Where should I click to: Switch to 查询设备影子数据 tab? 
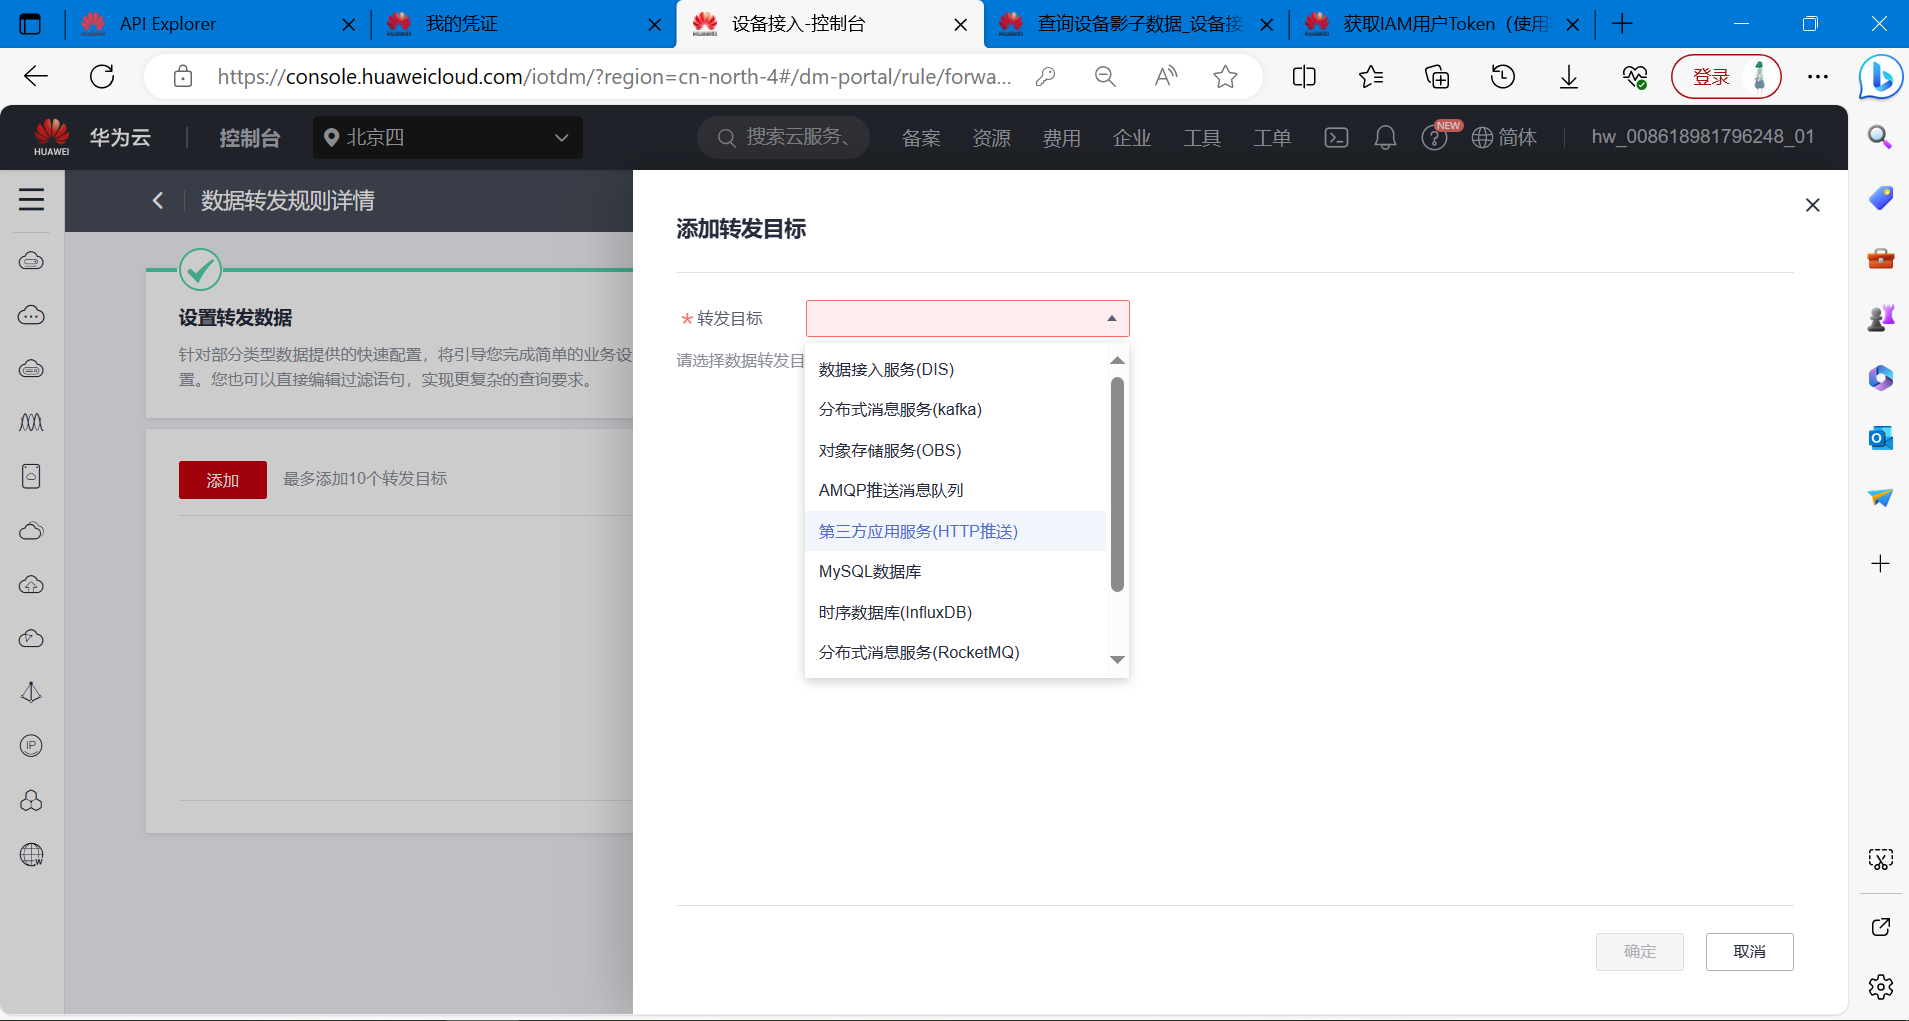point(1138,24)
